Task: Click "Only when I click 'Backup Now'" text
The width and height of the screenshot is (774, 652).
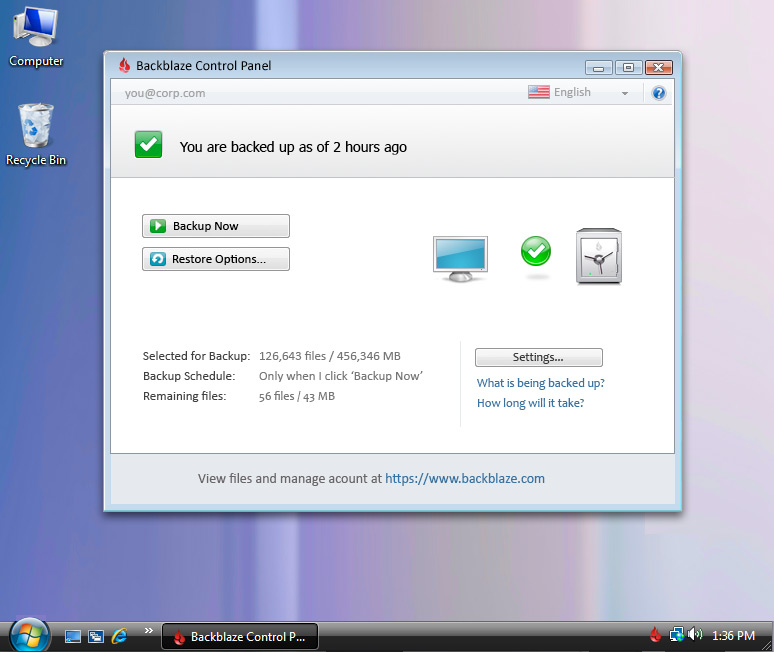Action: click(x=341, y=376)
